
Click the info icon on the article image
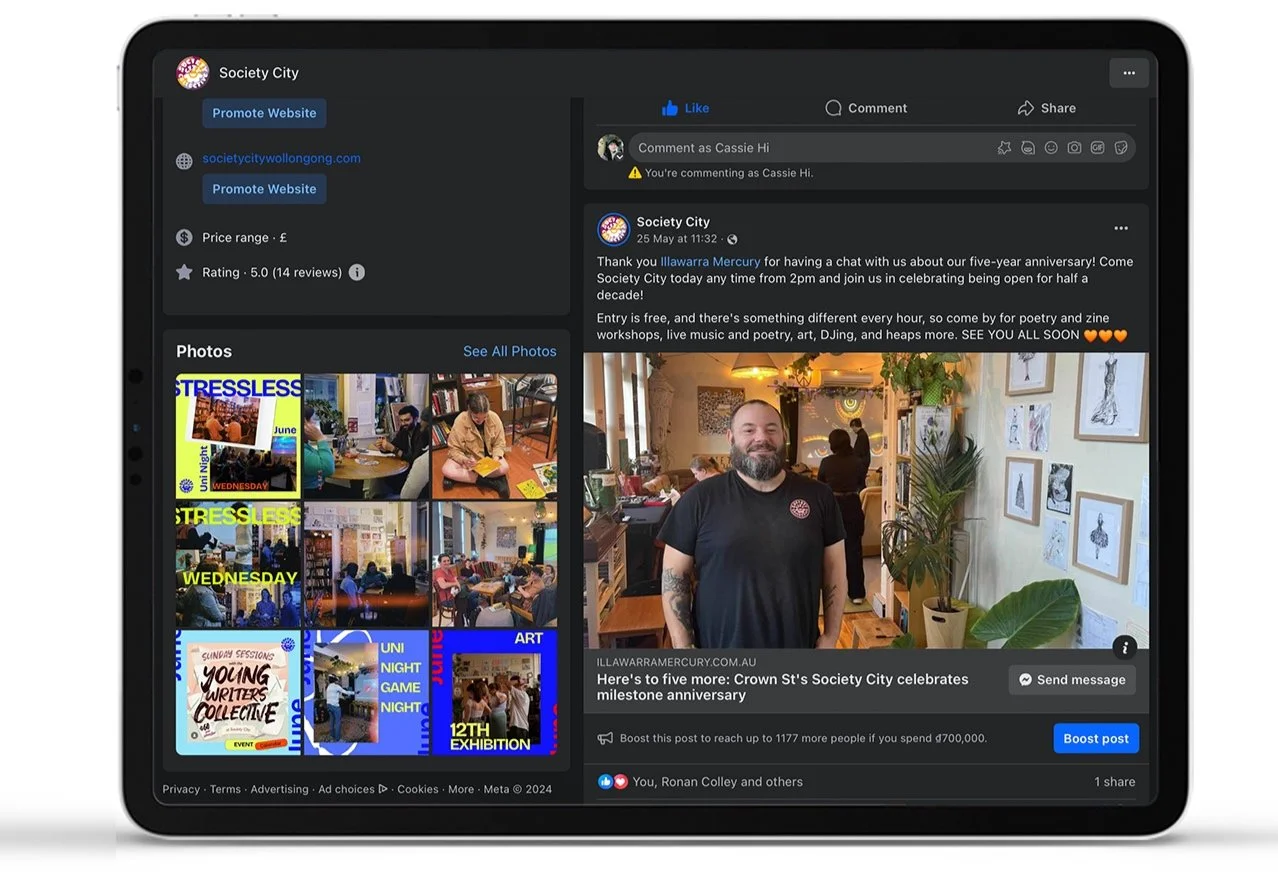(x=1124, y=647)
